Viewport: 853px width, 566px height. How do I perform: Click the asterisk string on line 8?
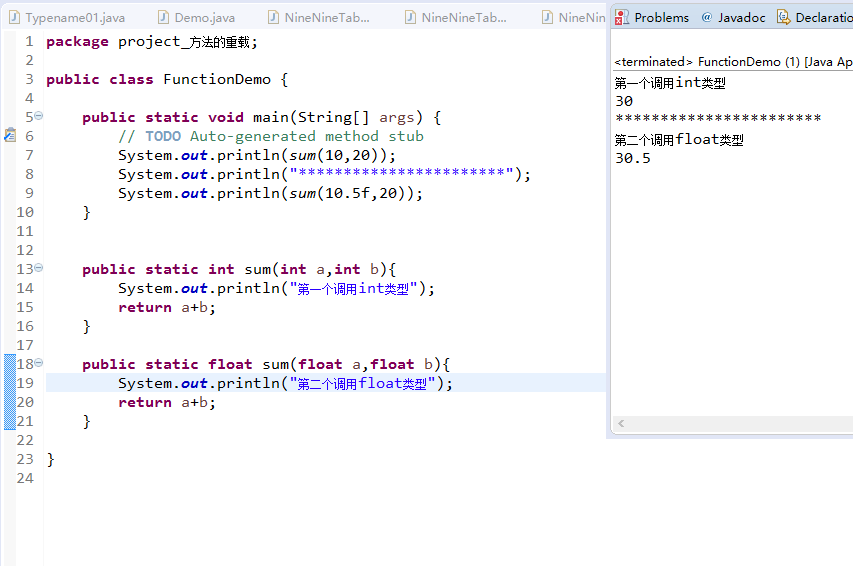tap(401, 174)
